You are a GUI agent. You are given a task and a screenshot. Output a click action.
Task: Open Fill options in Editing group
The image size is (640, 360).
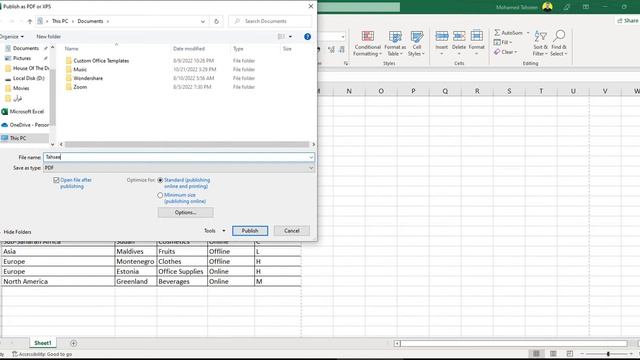503,42
